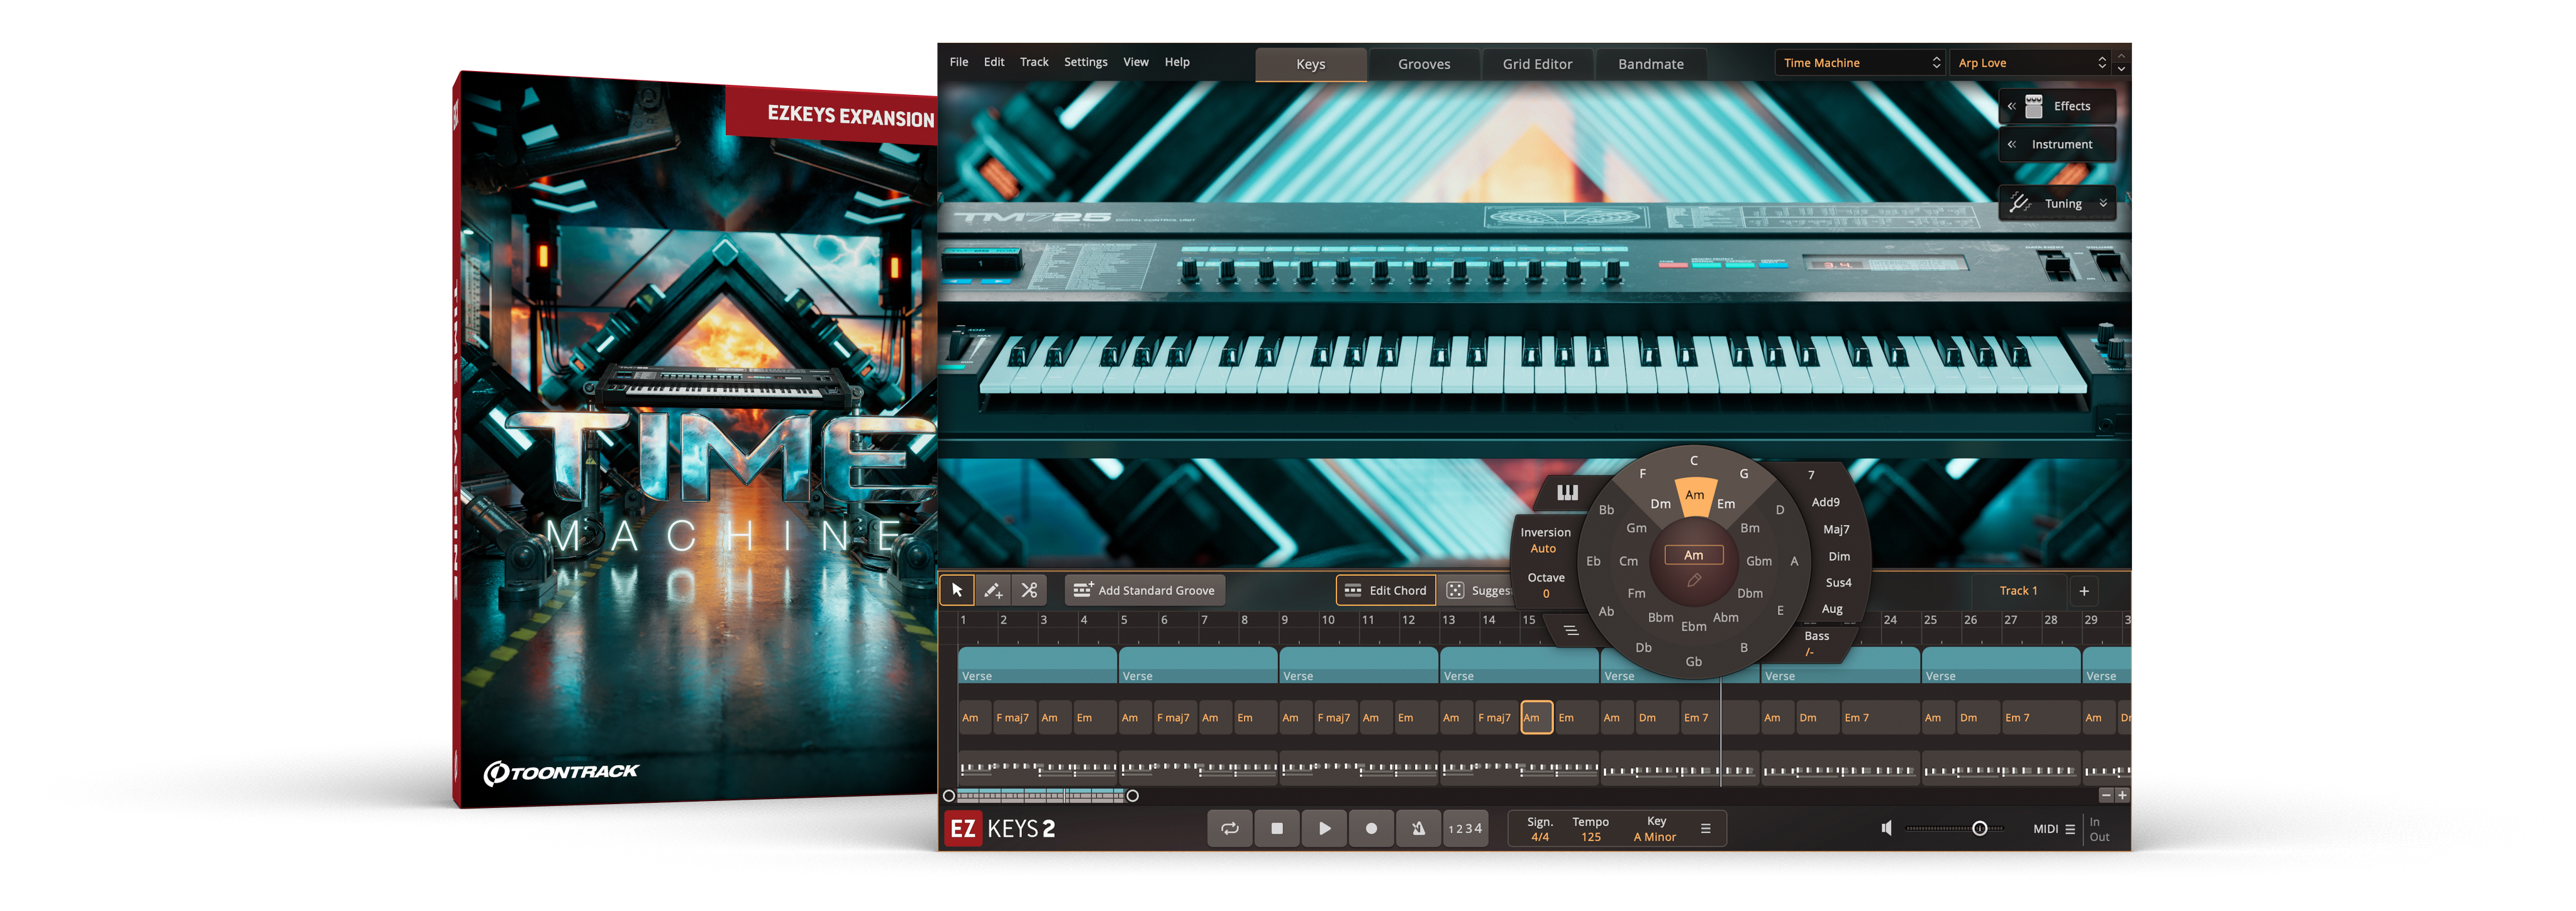Choose the Dim chord type

pos(1839,556)
